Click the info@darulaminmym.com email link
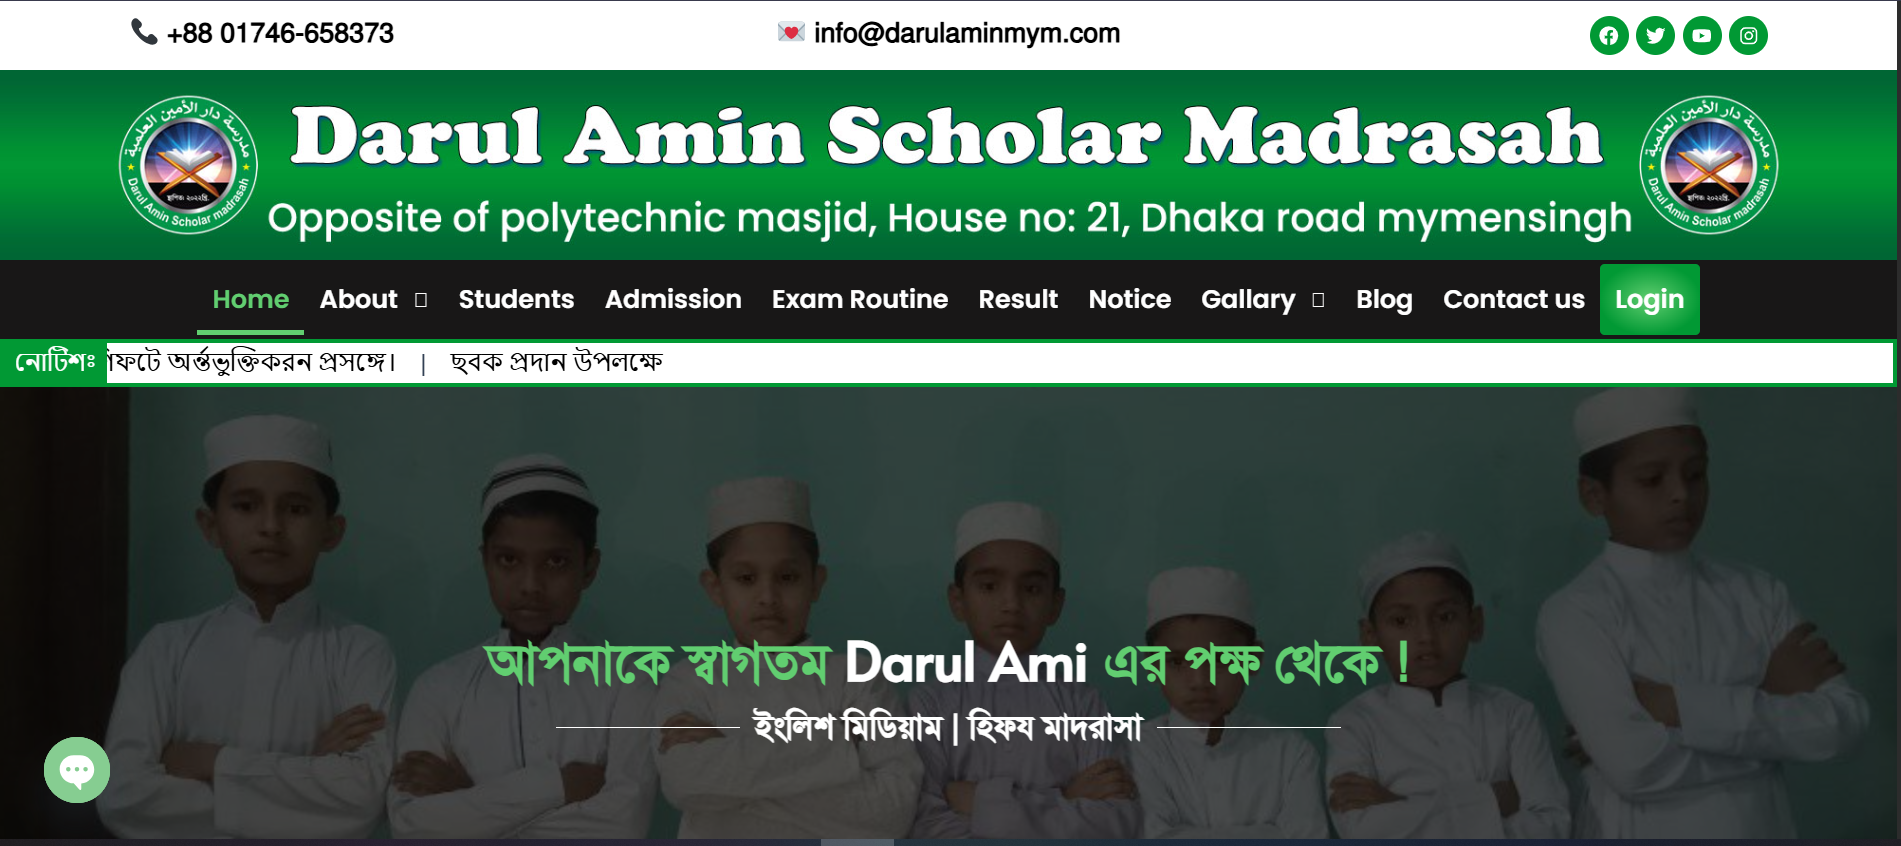Viewport: 1901px width, 846px height. click(x=967, y=33)
